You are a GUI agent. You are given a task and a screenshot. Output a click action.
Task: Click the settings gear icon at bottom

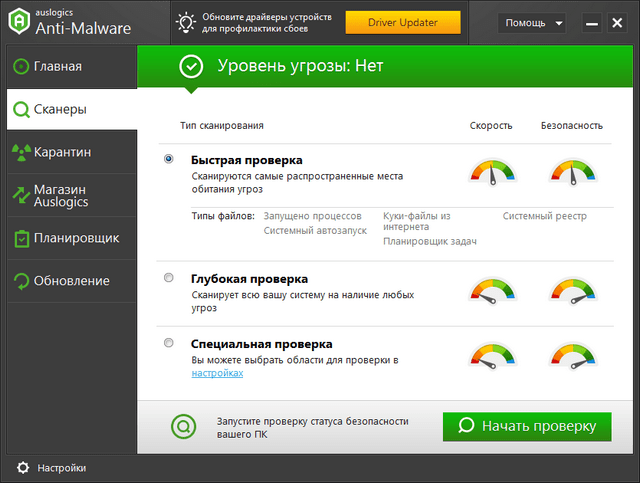21,467
